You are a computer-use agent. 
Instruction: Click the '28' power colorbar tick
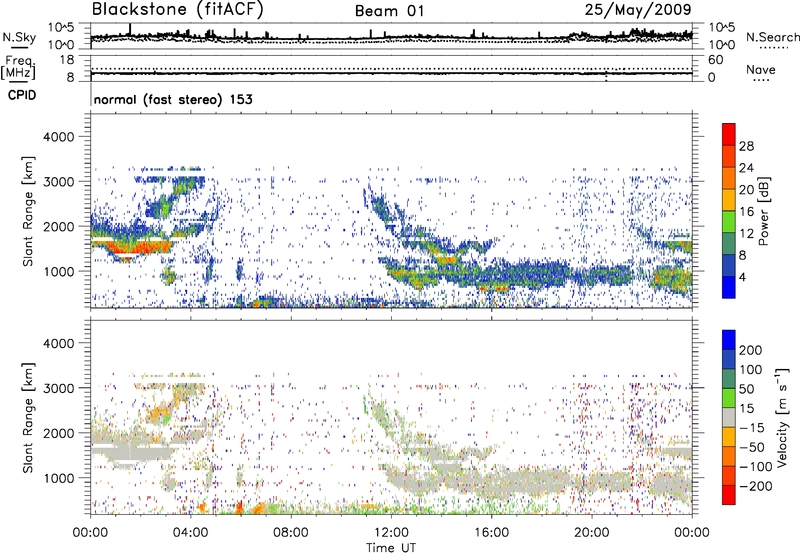[x=746, y=146]
